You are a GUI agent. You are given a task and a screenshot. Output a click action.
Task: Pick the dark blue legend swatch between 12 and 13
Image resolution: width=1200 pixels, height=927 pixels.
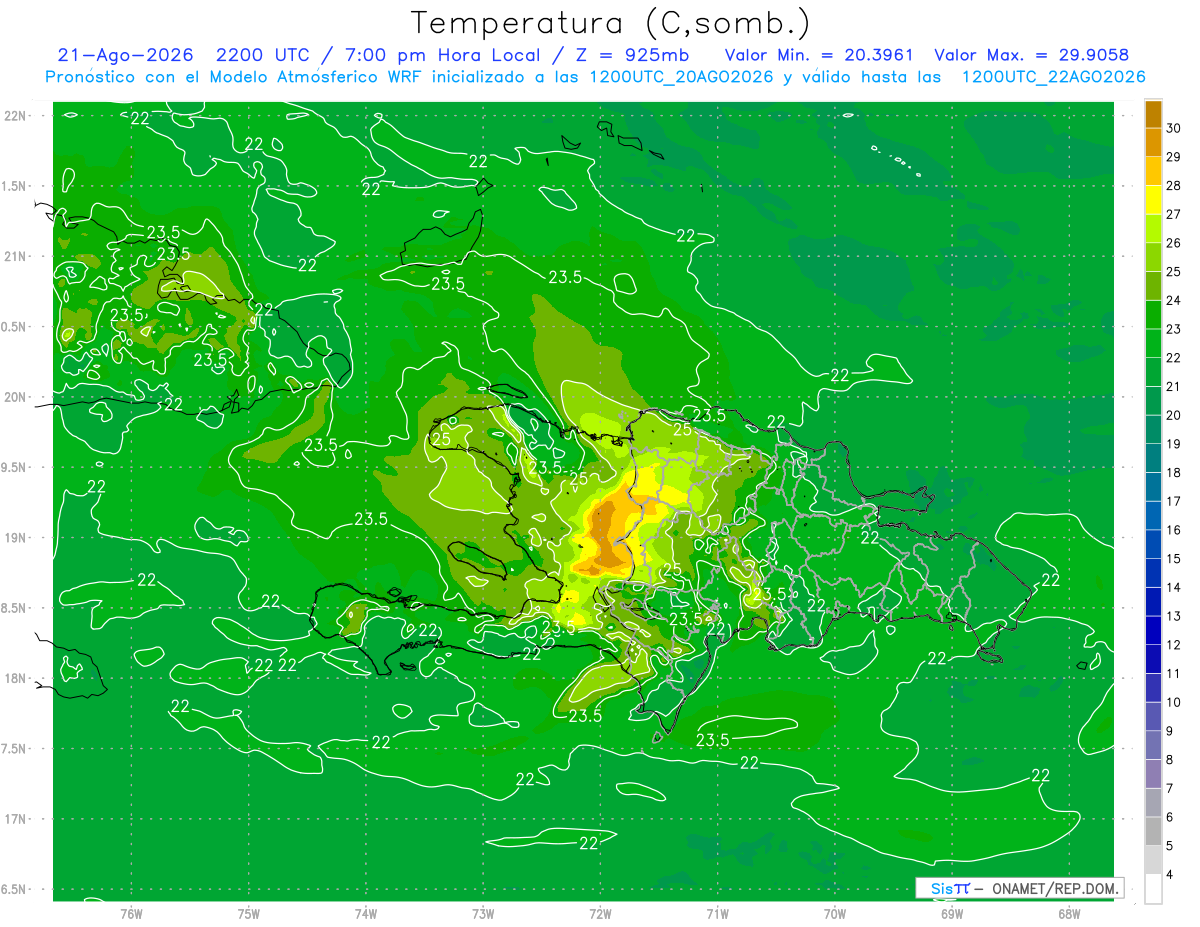tap(1153, 631)
